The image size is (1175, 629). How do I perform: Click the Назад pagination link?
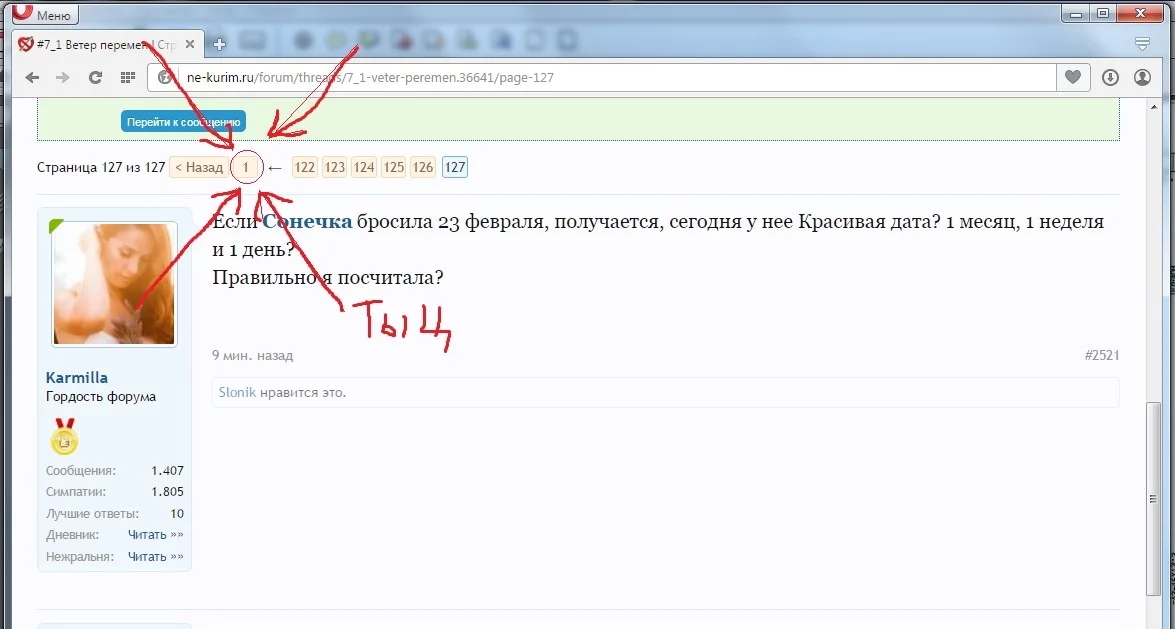[x=197, y=167]
